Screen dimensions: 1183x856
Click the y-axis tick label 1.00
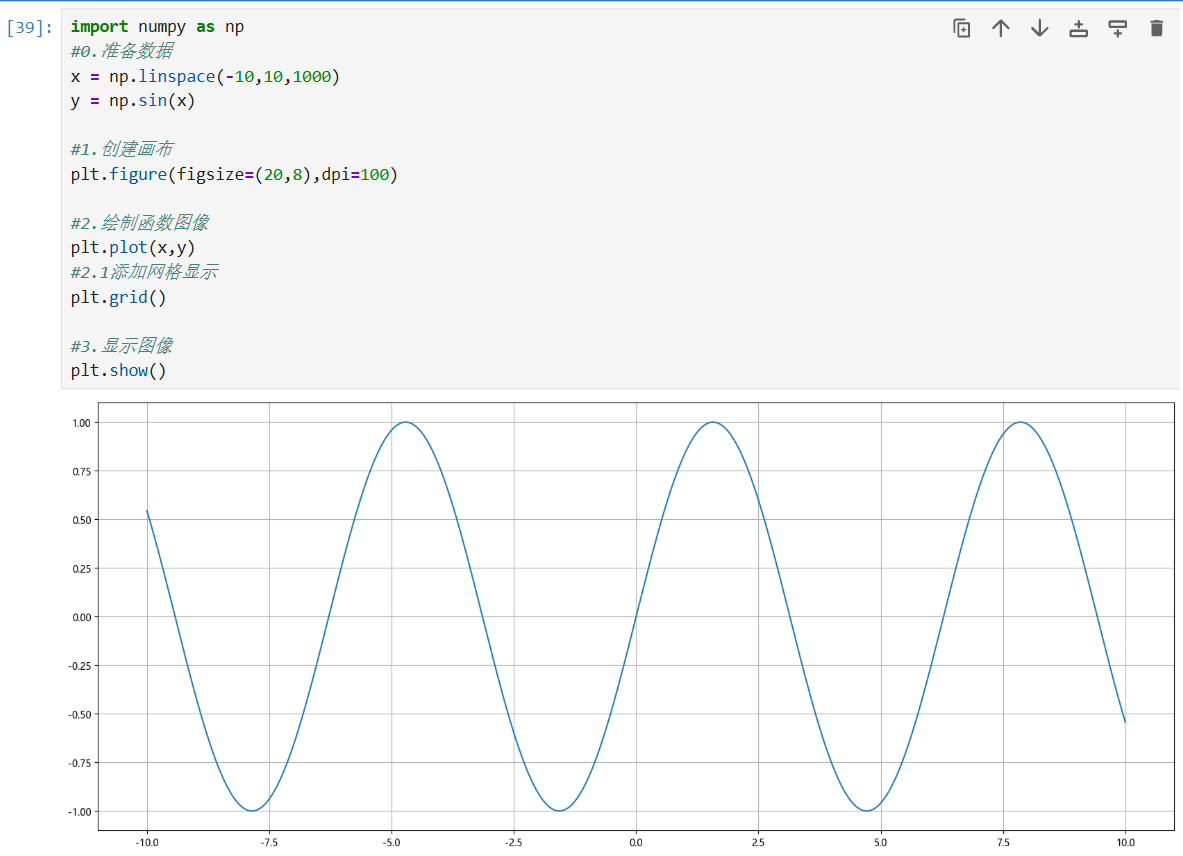(81, 423)
